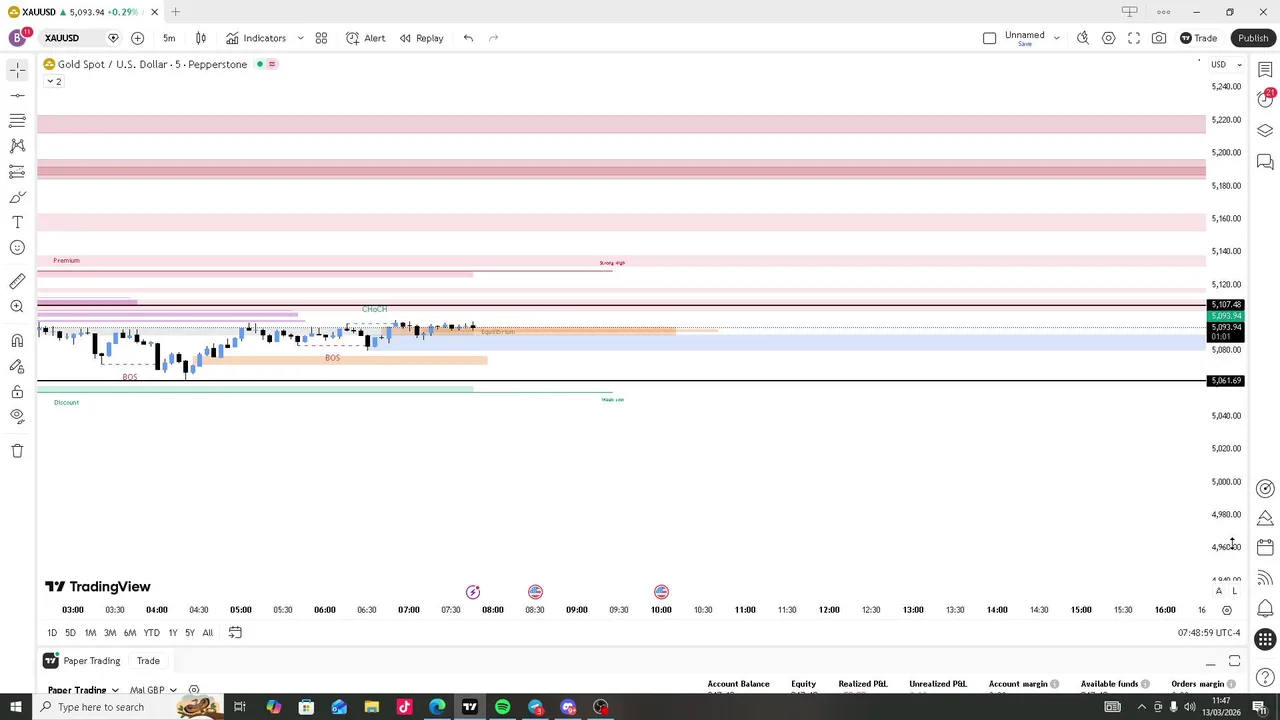1280x720 pixels.
Task: Open the emoji and icons tool
Action: click(x=17, y=247)
